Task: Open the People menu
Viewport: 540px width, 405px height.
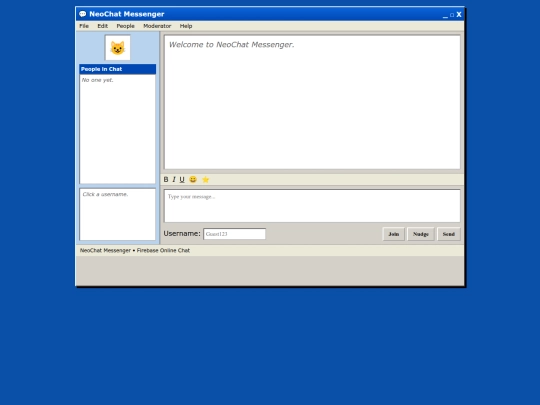Action: pyautogui.click(x=125, y=26)
